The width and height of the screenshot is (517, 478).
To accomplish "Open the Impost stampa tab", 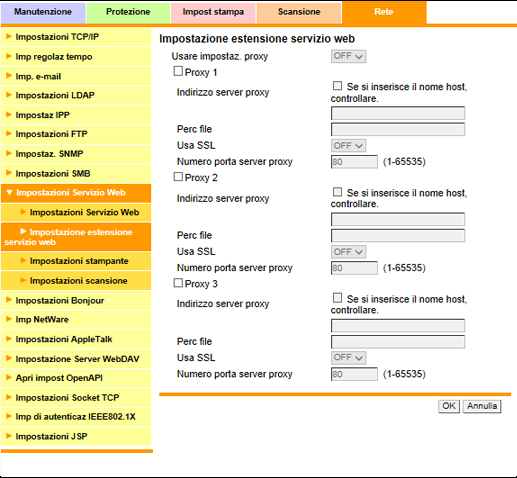I will coord(213,12).
